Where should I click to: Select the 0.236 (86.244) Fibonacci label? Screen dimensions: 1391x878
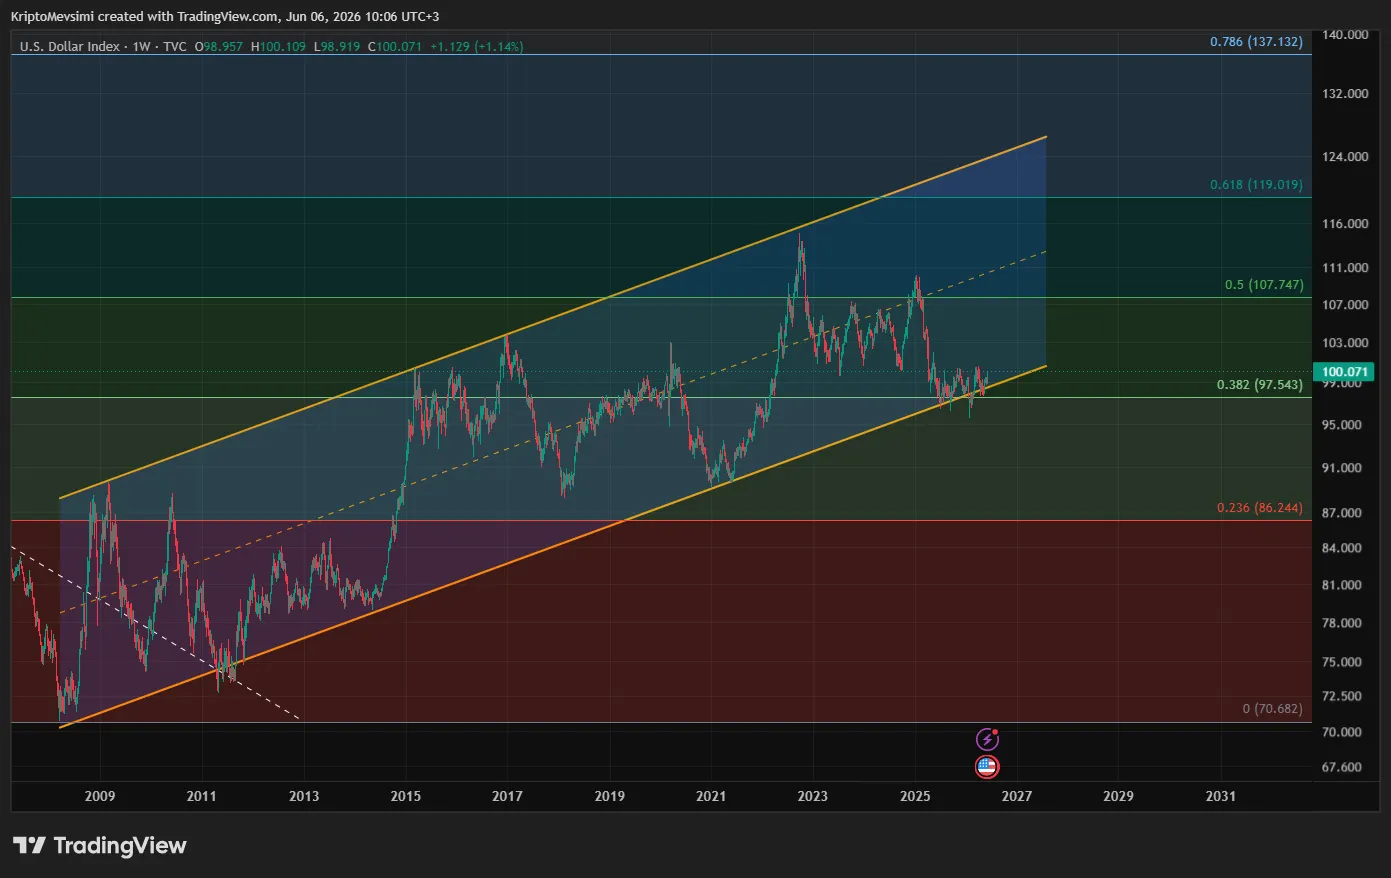click(1260, 508)
